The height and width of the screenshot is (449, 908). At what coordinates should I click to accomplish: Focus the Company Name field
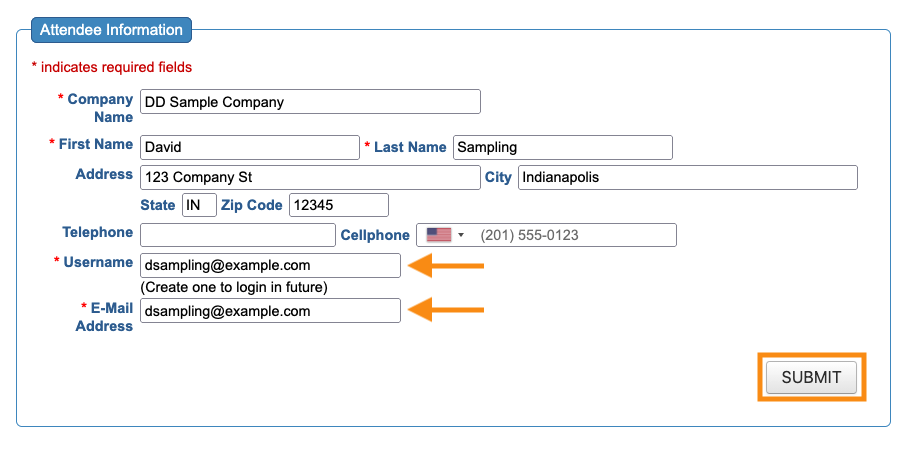pyautogui.click(x=310, y=102)
